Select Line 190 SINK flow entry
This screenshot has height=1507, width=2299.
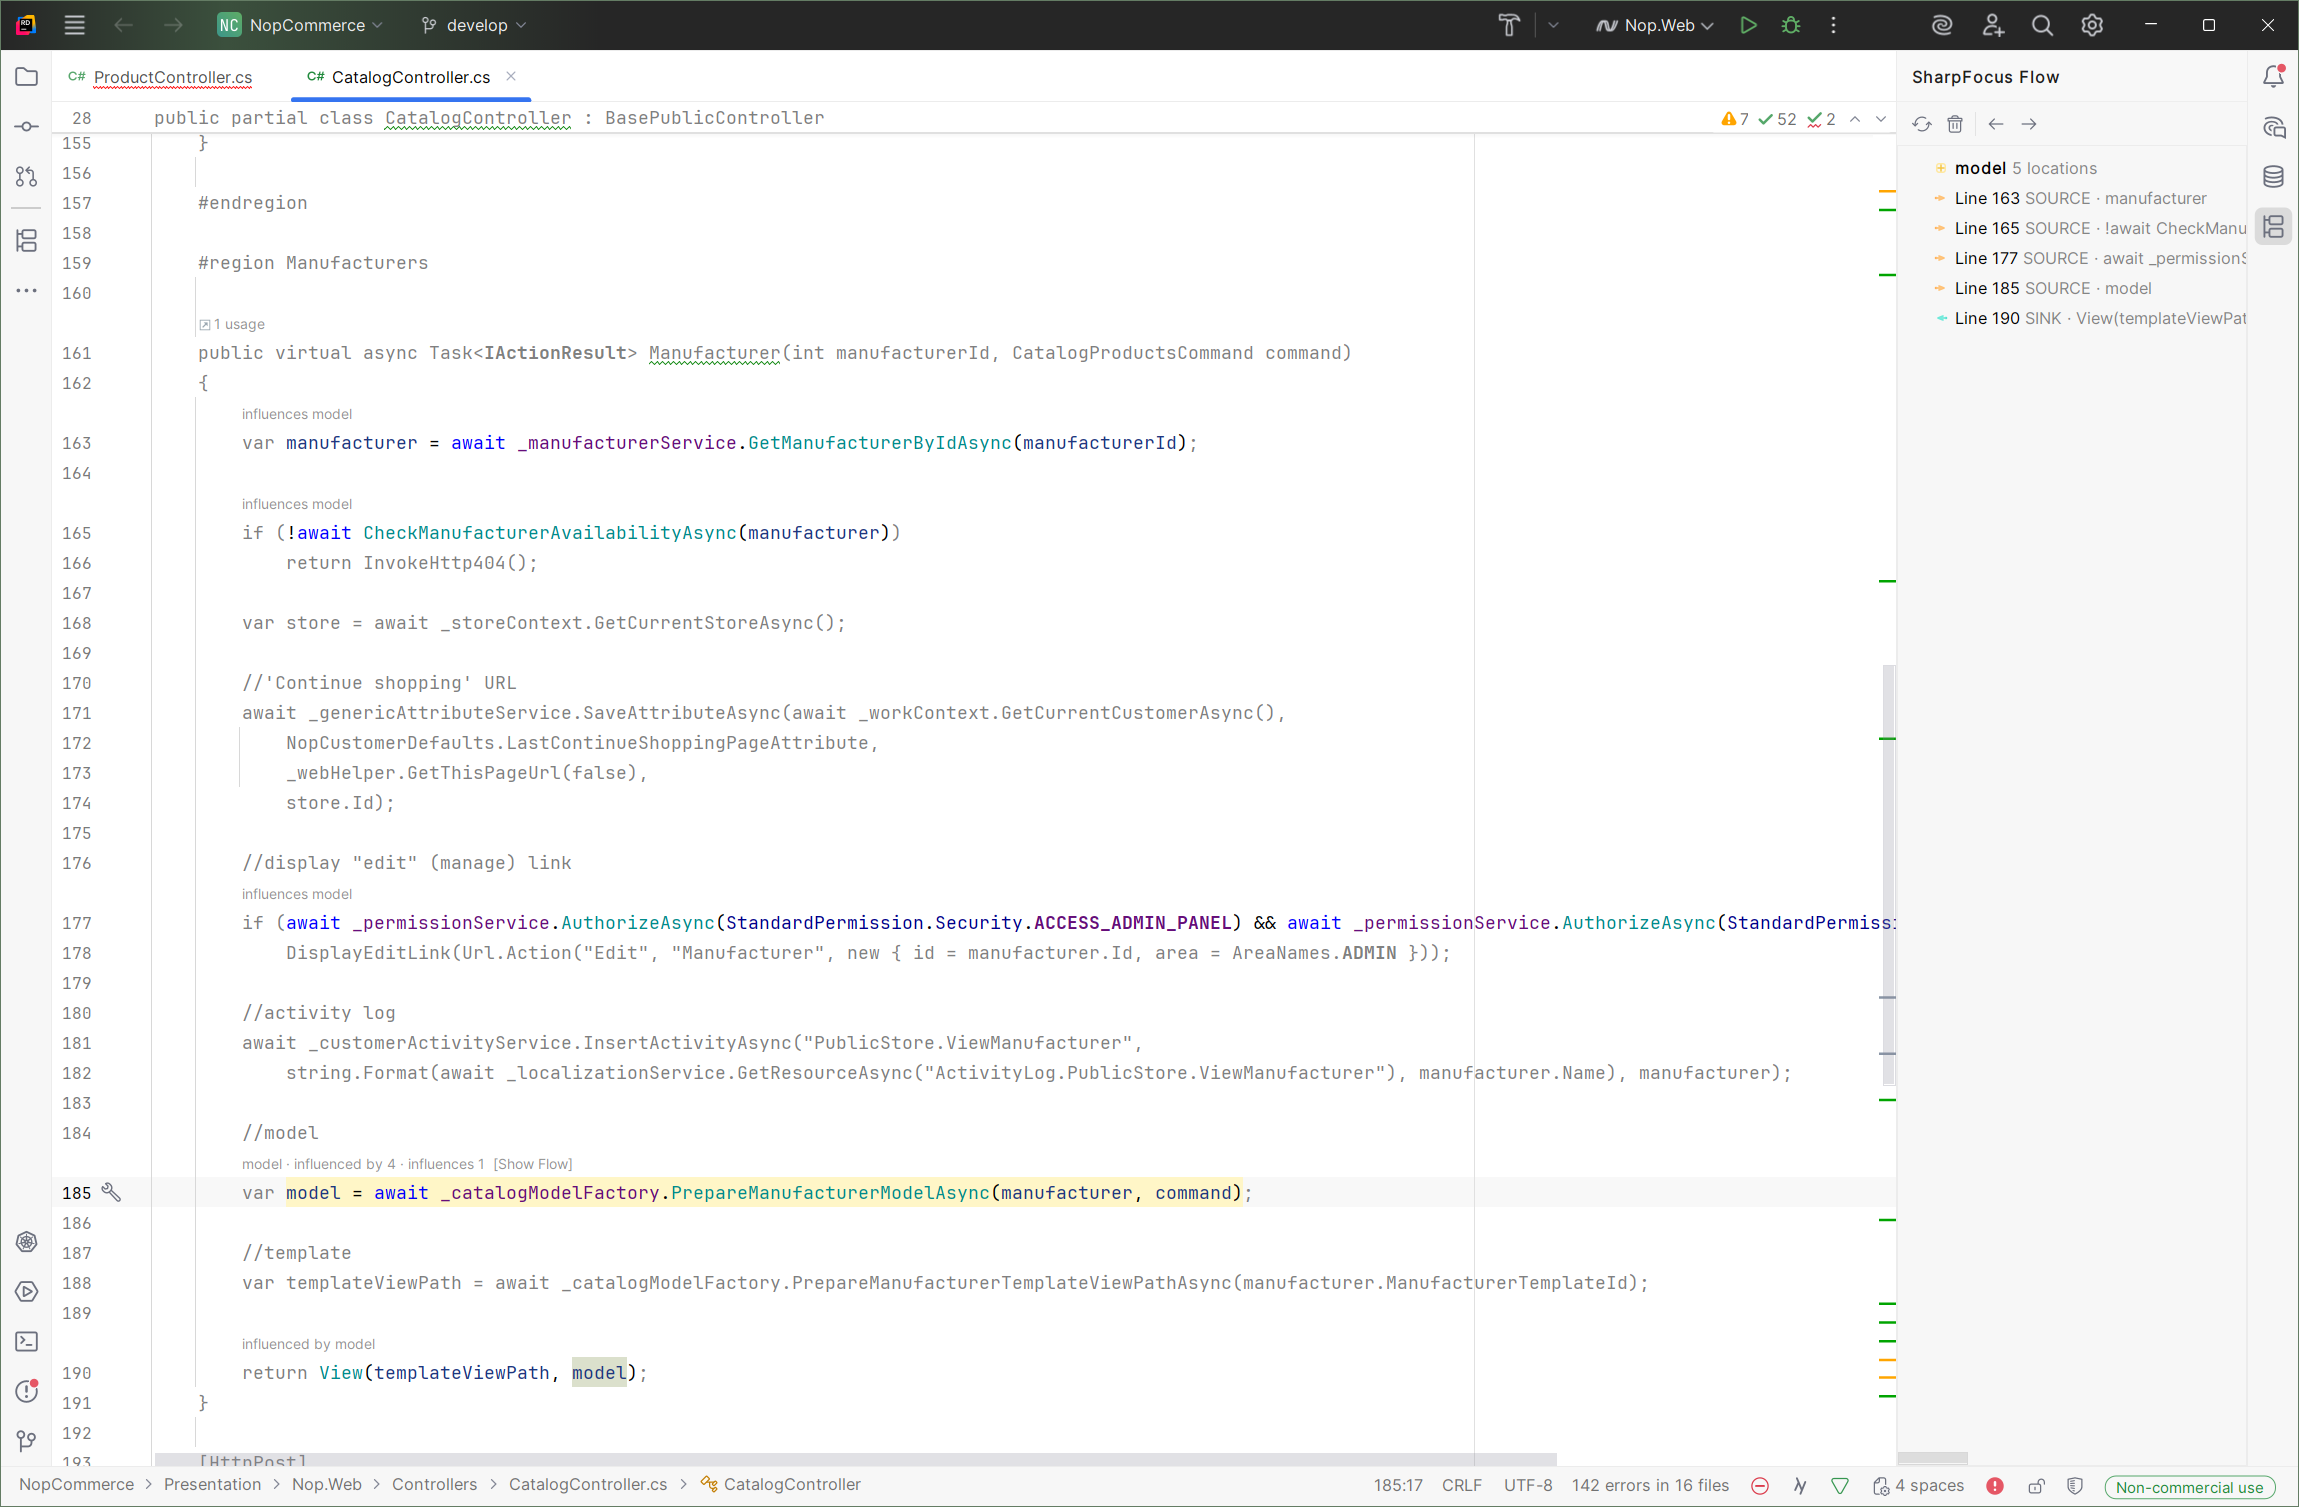click(x=2098, y=319)
